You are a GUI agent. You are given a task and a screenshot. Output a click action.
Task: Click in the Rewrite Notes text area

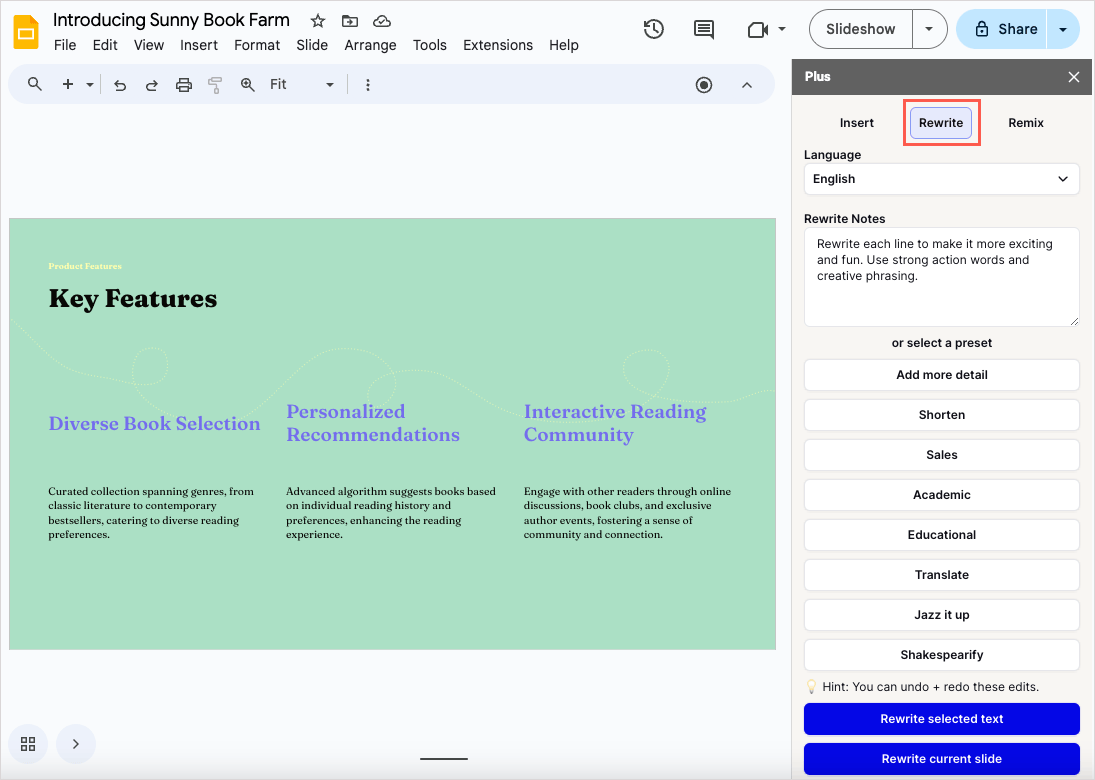point(941,277)
